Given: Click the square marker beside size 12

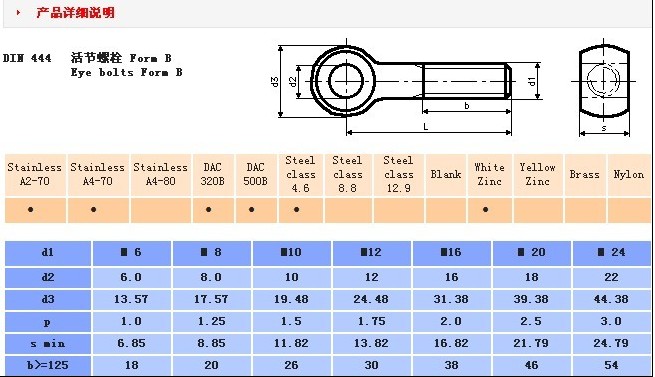Looking at the screenshot, I should [364, 252].
